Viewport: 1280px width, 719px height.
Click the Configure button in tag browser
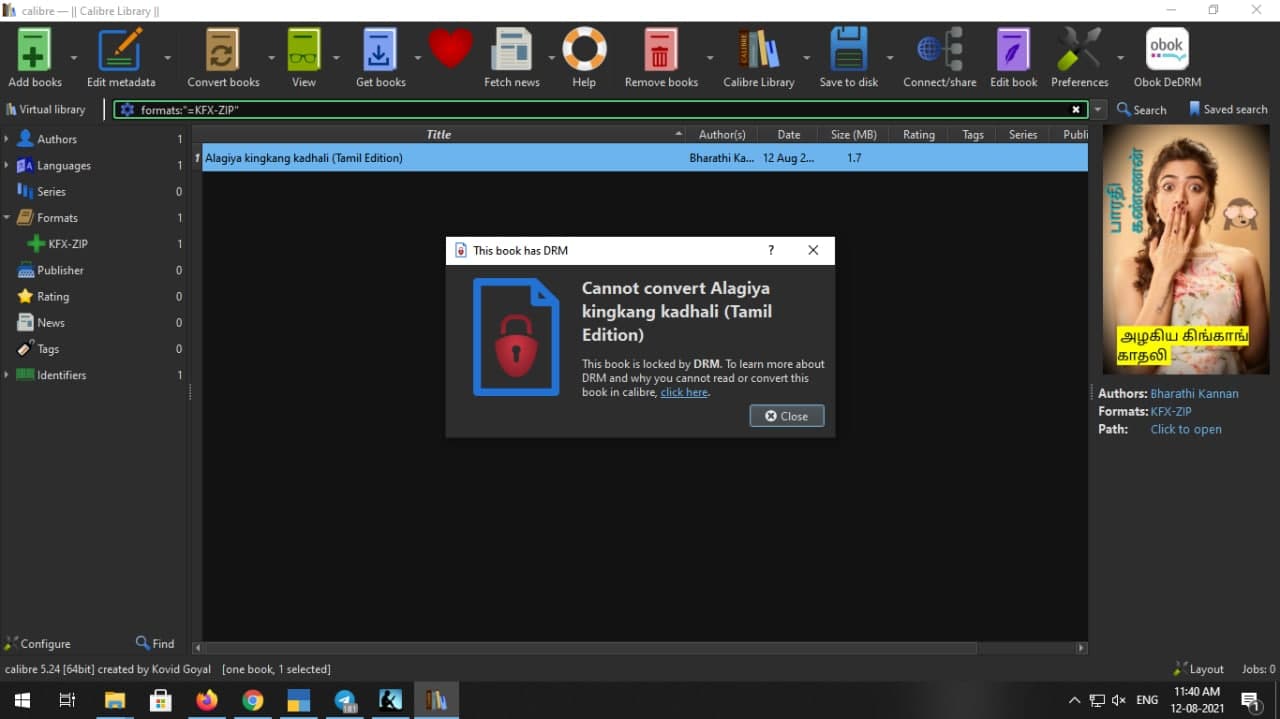(x=37, y=643)
